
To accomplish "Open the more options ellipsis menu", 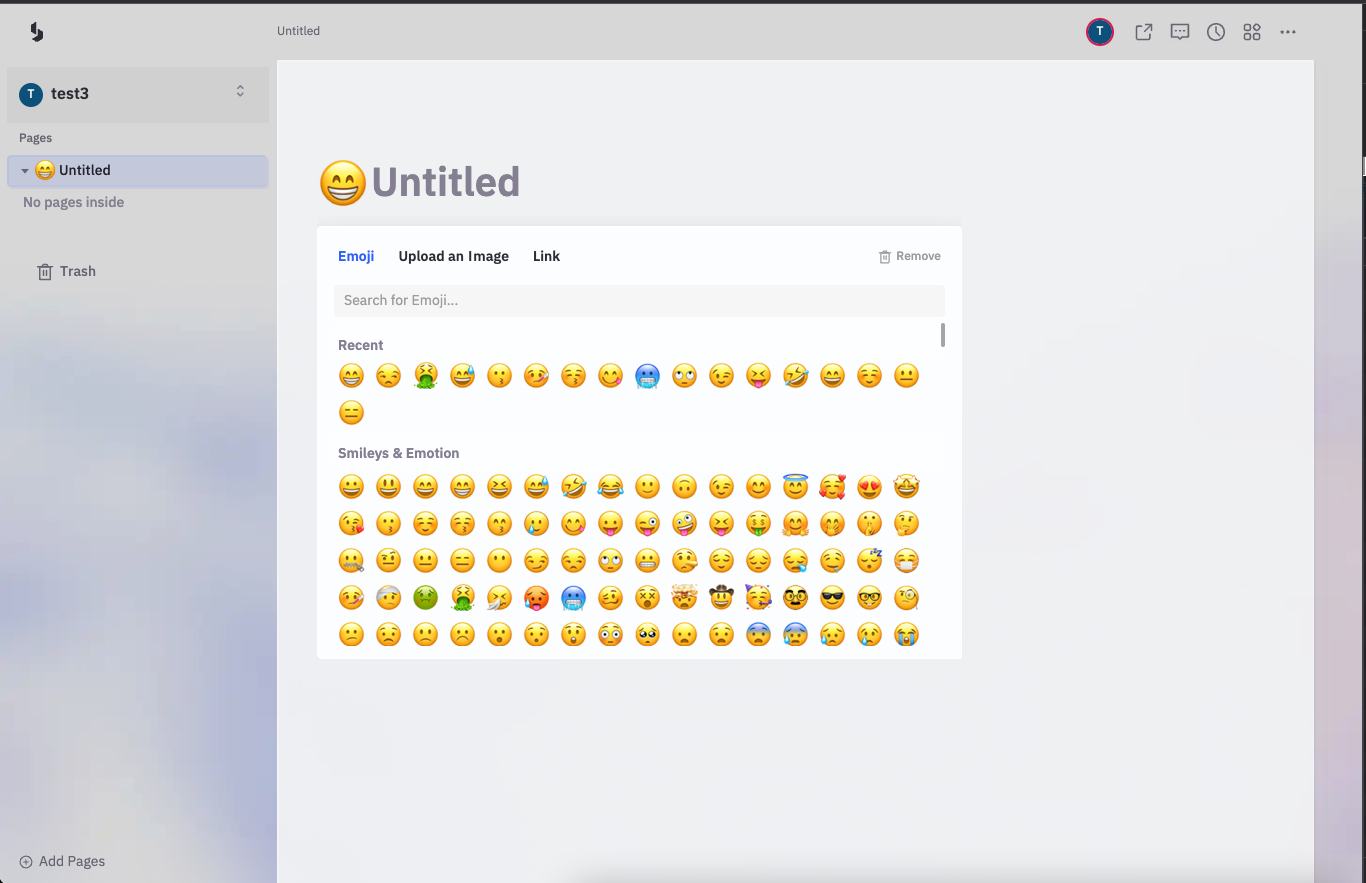I will tap(1287, 31).
